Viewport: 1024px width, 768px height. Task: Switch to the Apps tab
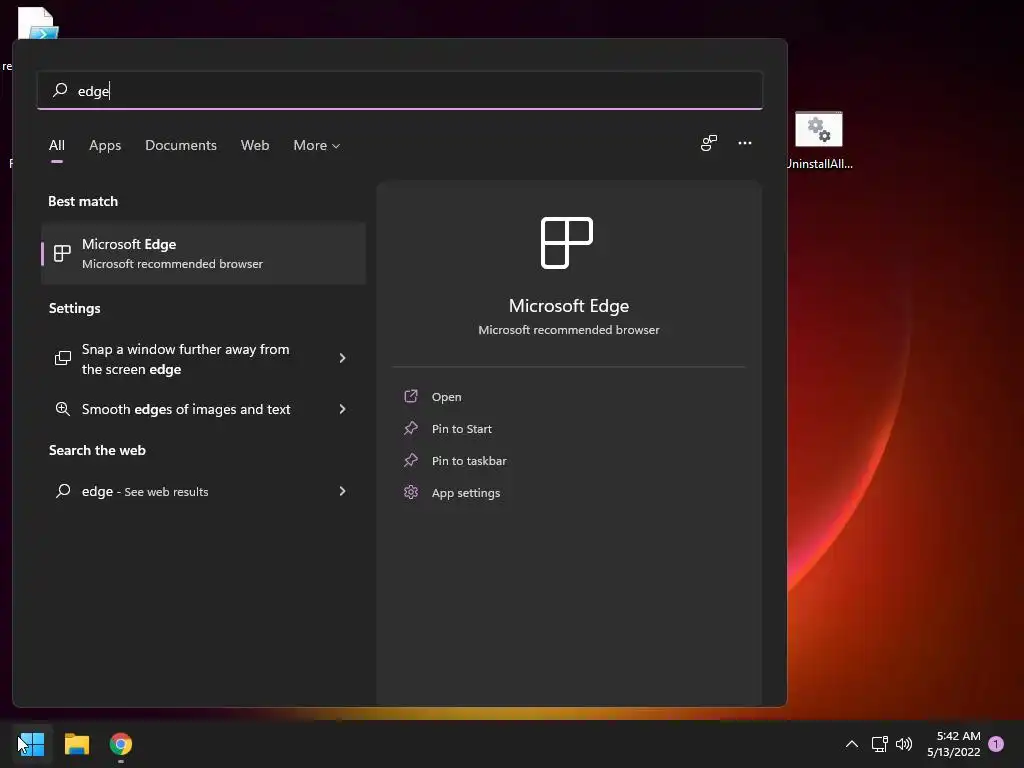[105, 145]
